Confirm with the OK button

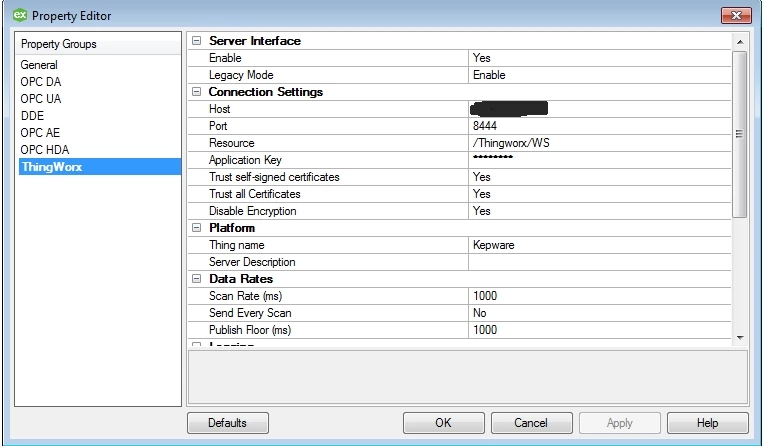tap(444, 423)
